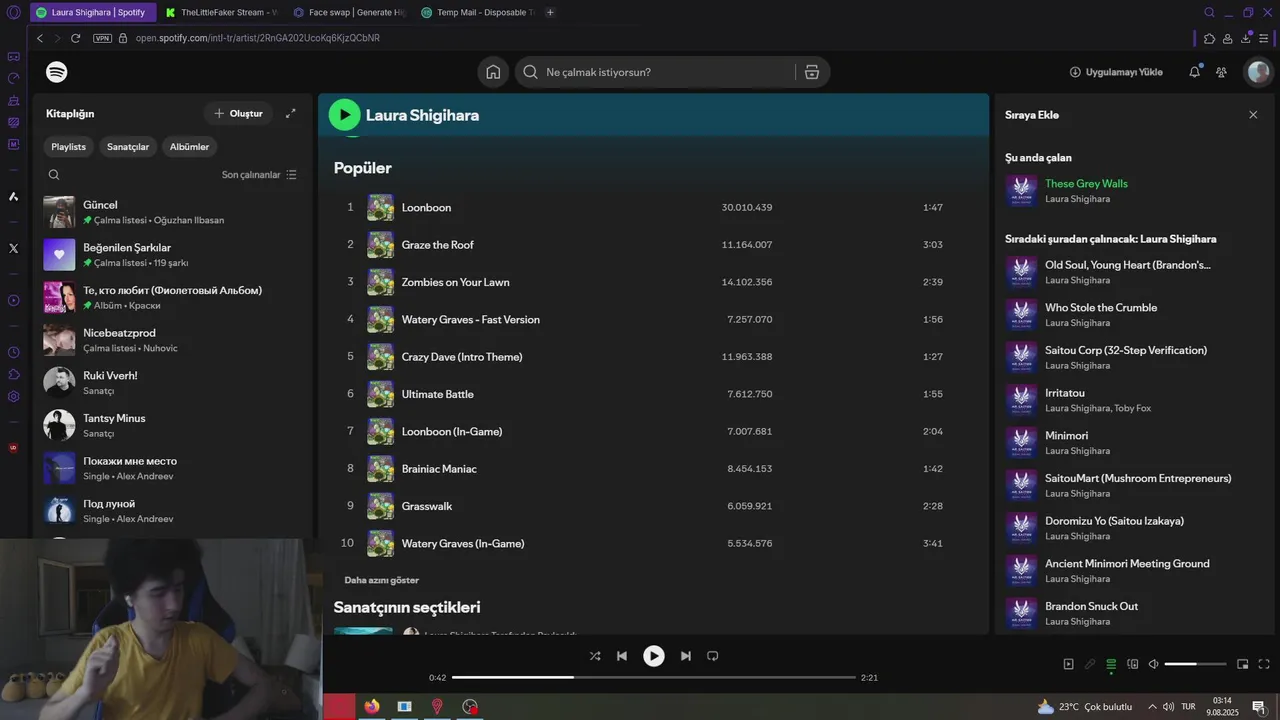Open Friend Activity icon
This screenshot has height=720, width=1280.
click(x=1221, y=72)
